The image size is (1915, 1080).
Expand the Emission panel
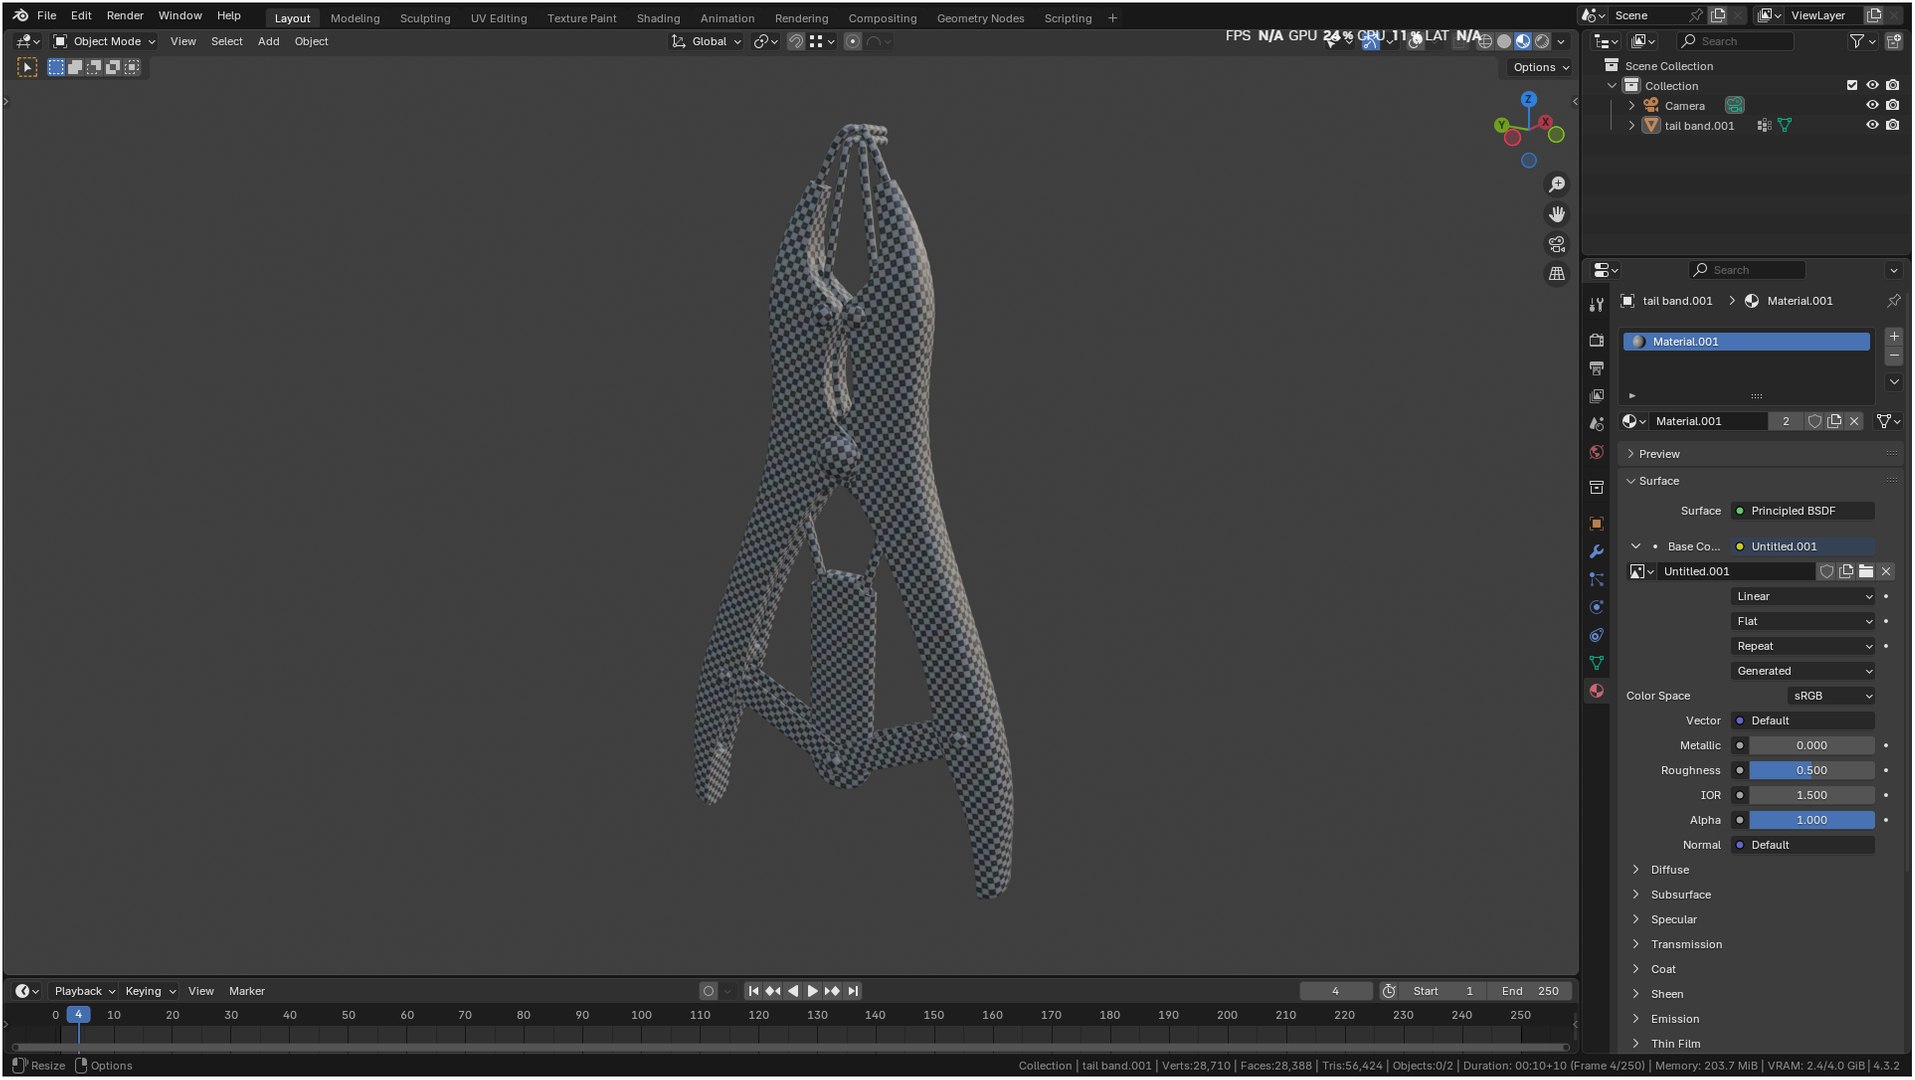click(1674, 1019)
